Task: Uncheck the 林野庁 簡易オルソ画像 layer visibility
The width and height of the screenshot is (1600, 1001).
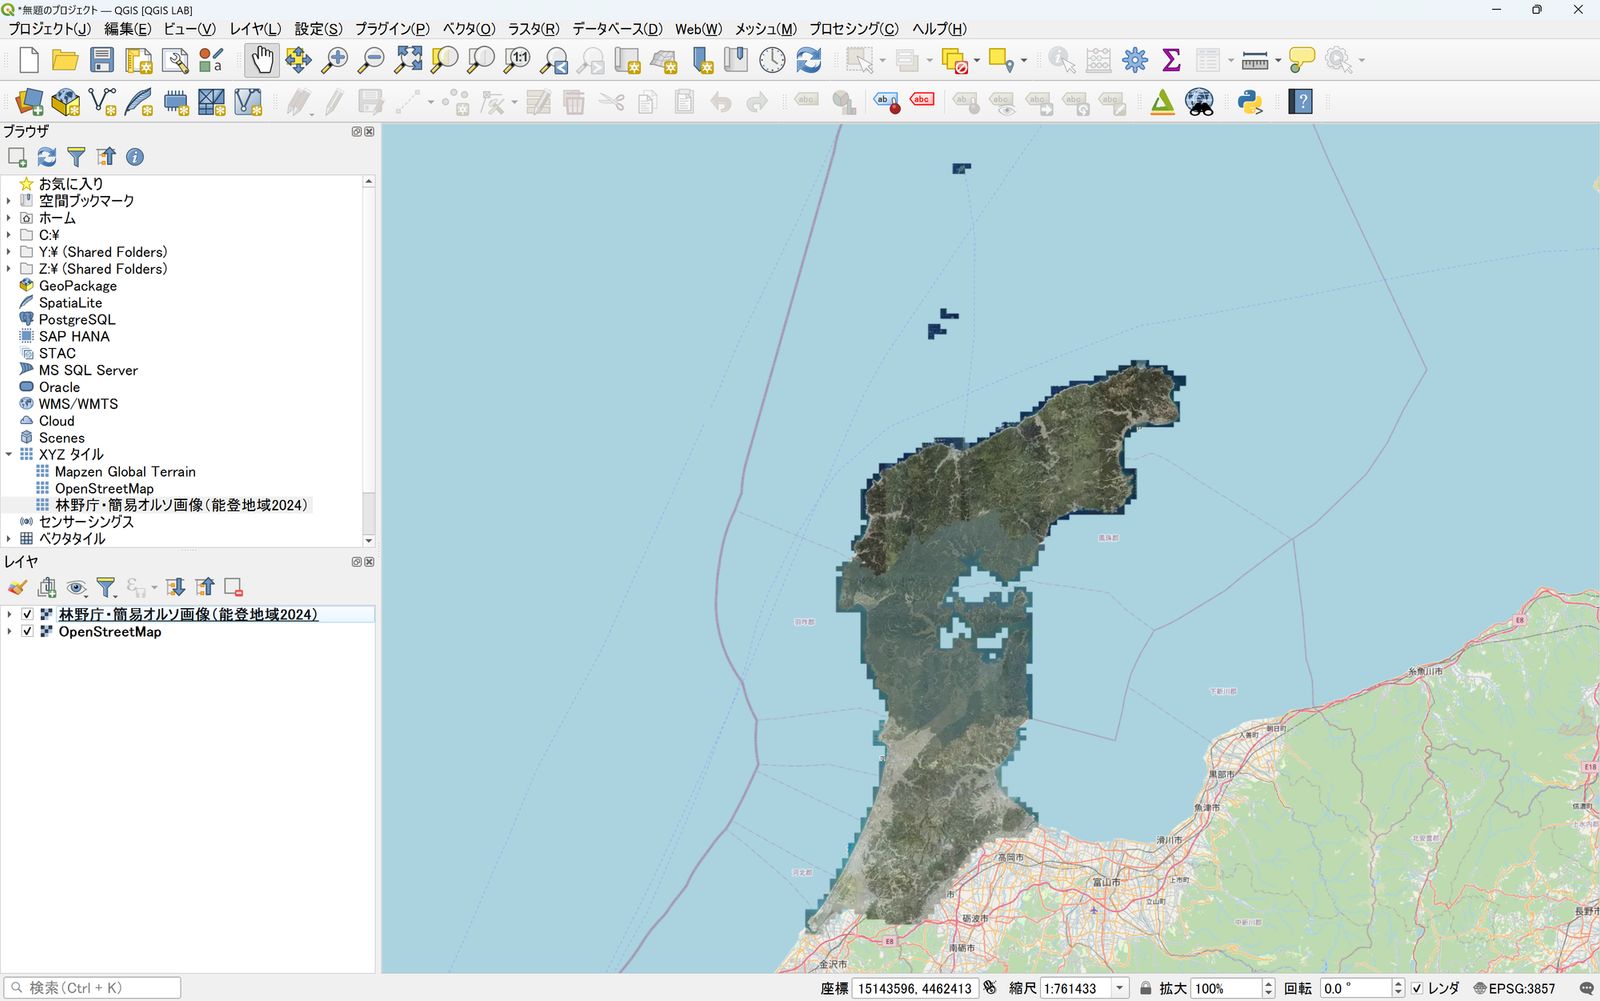Action: tap(28, 615)
